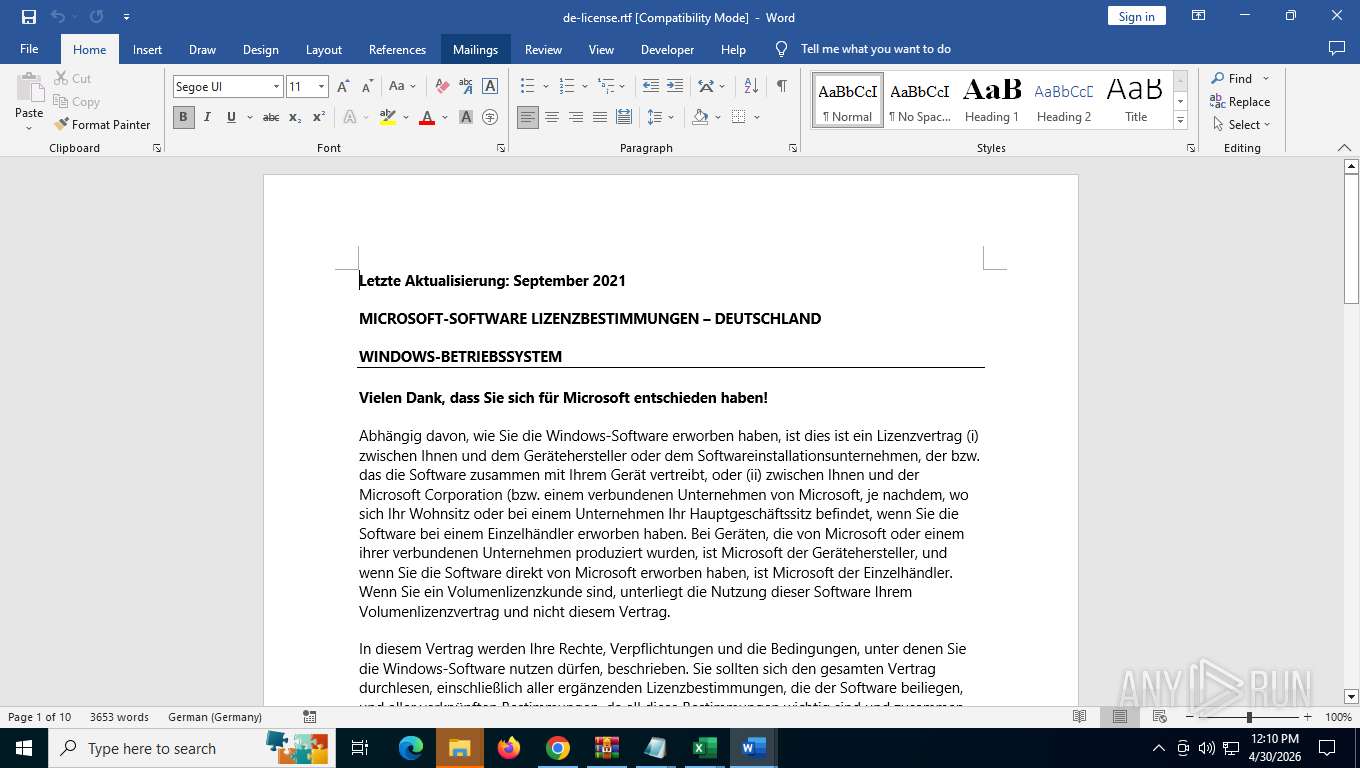The width and height of the screenshot is (1360, 768).
Task: Expand the Styles gallery more button
Action: (x=1180, y=120)
